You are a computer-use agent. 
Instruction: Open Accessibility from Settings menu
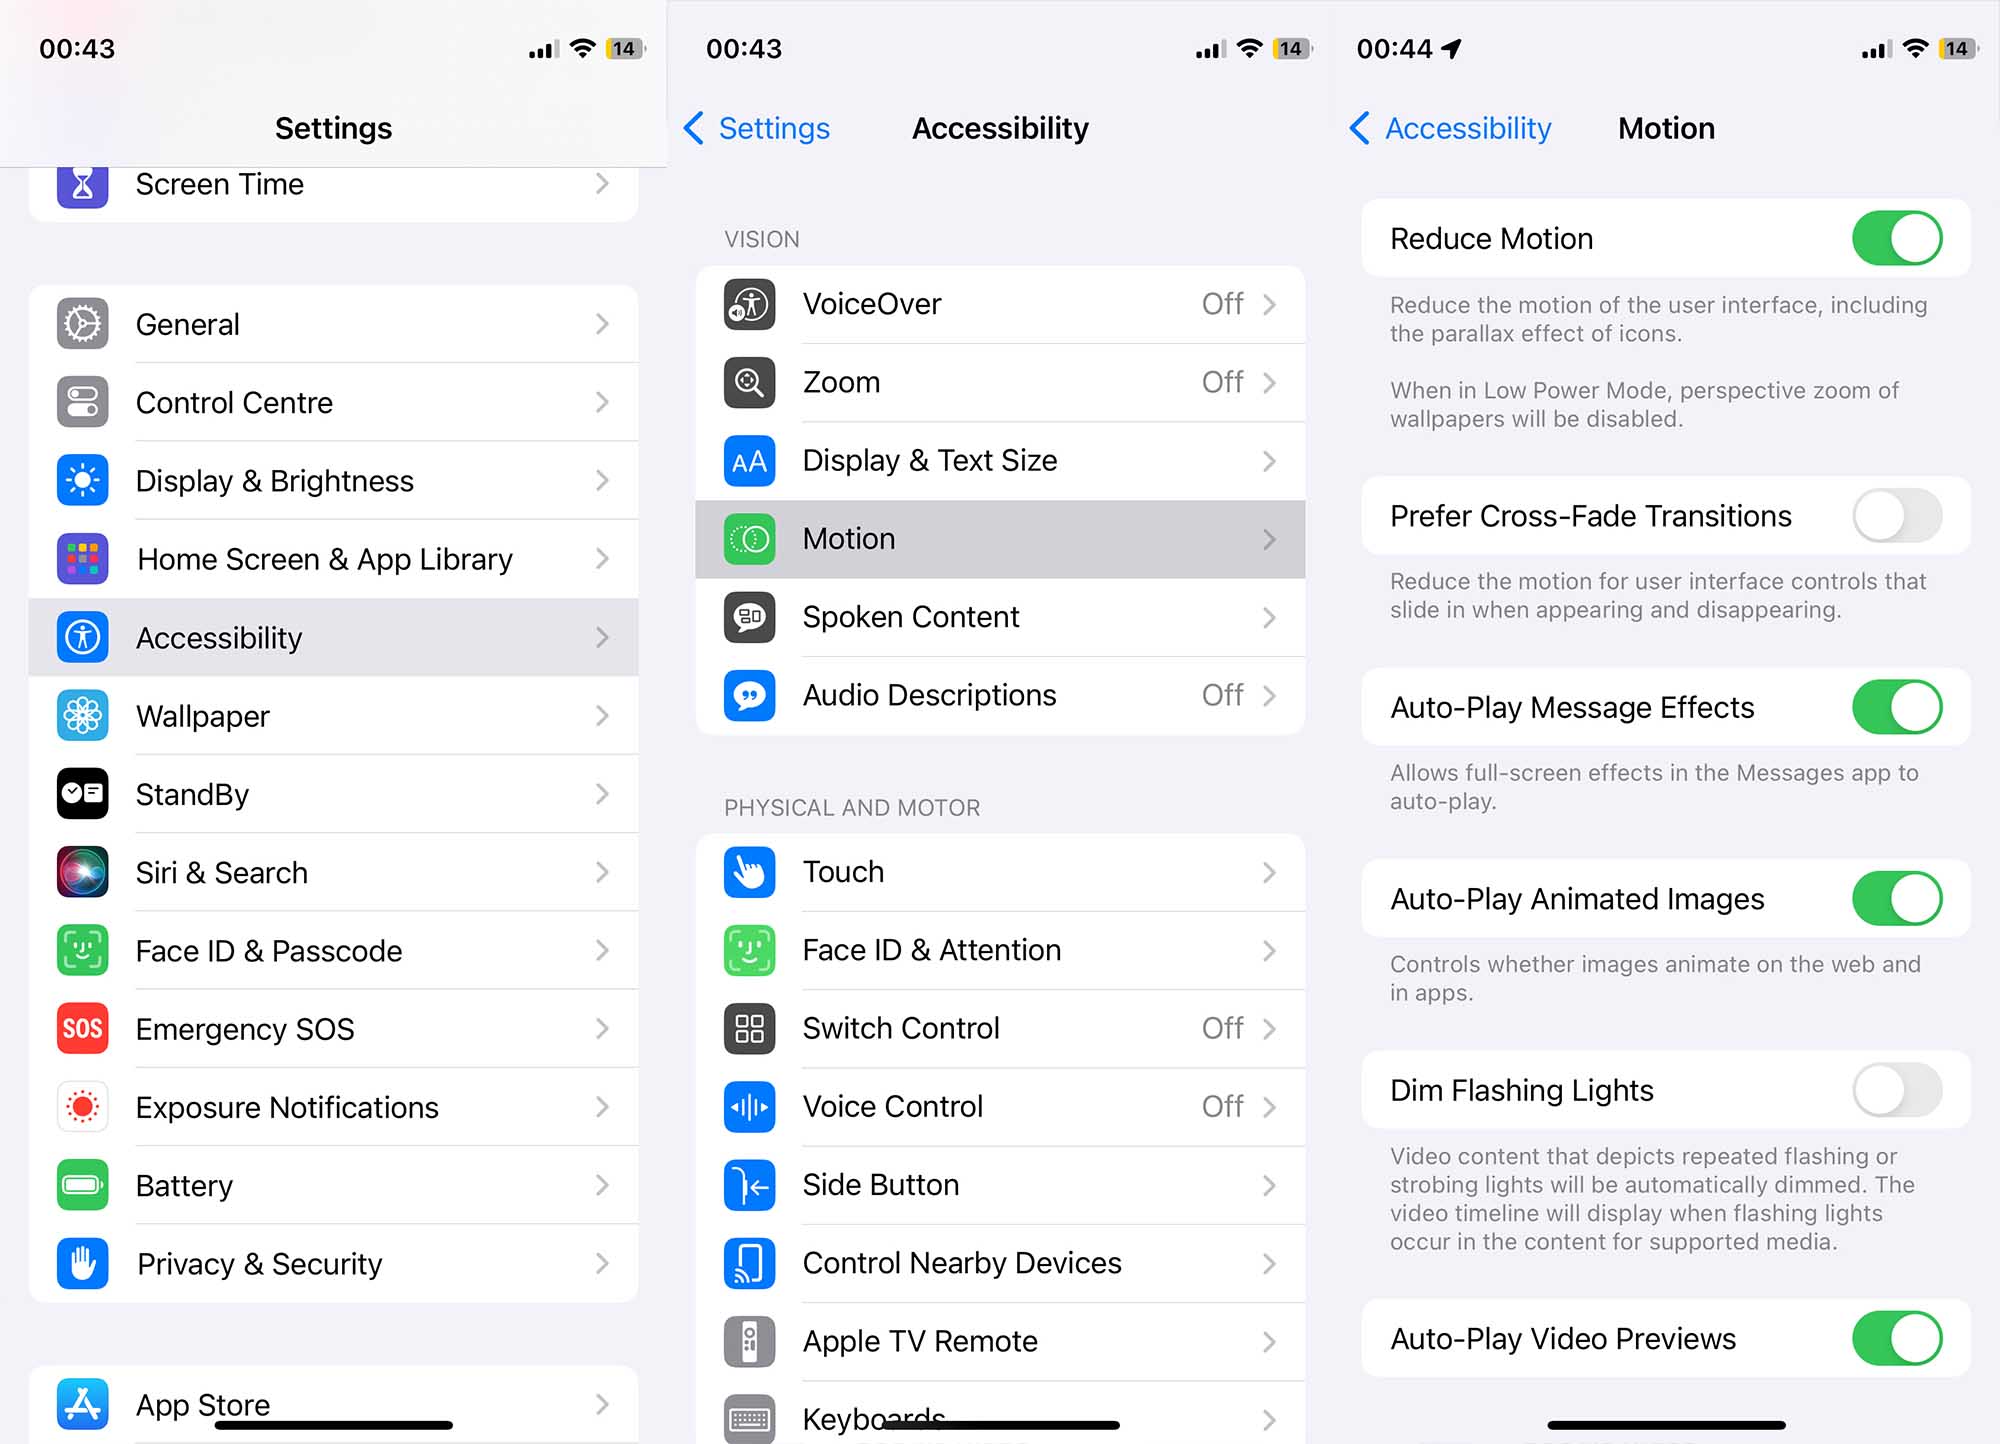(x=332, y=635)
